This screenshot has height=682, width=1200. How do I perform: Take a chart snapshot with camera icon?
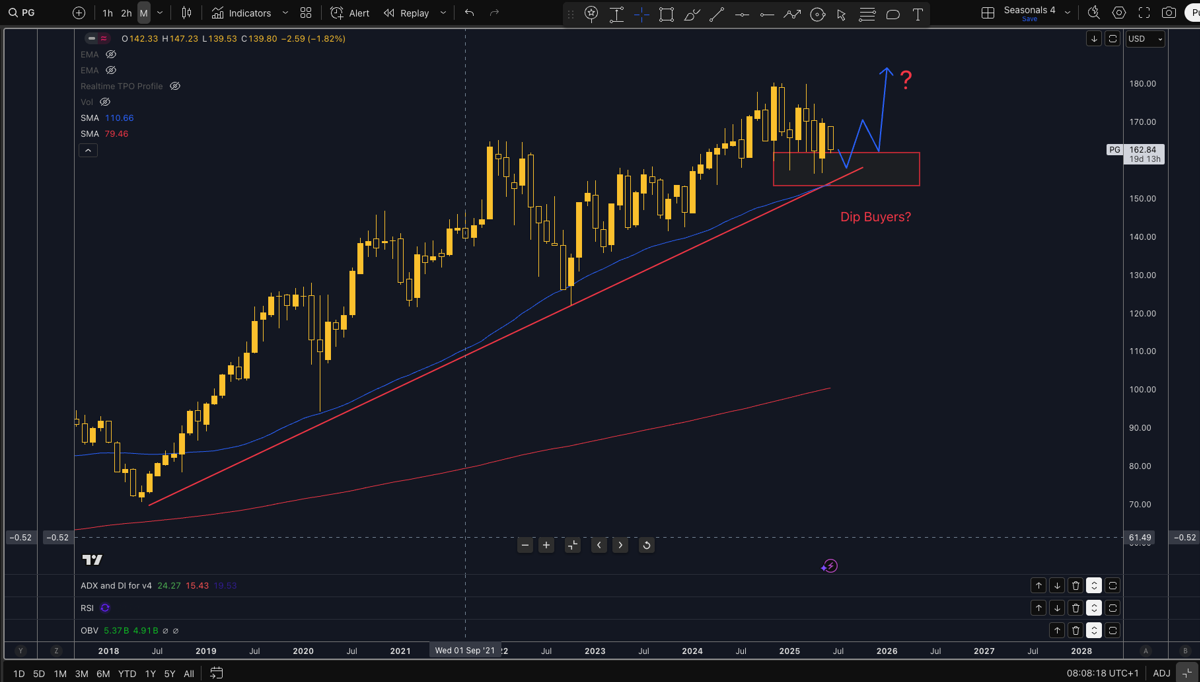[1169, 13]
